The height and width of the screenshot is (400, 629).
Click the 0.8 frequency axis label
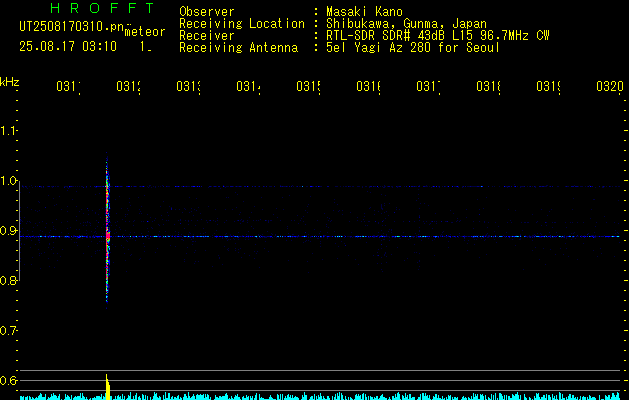[8, 280]
